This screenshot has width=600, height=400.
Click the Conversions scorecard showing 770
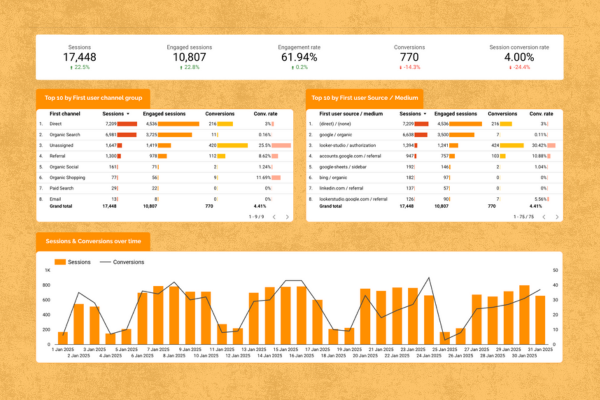point(410,59)
